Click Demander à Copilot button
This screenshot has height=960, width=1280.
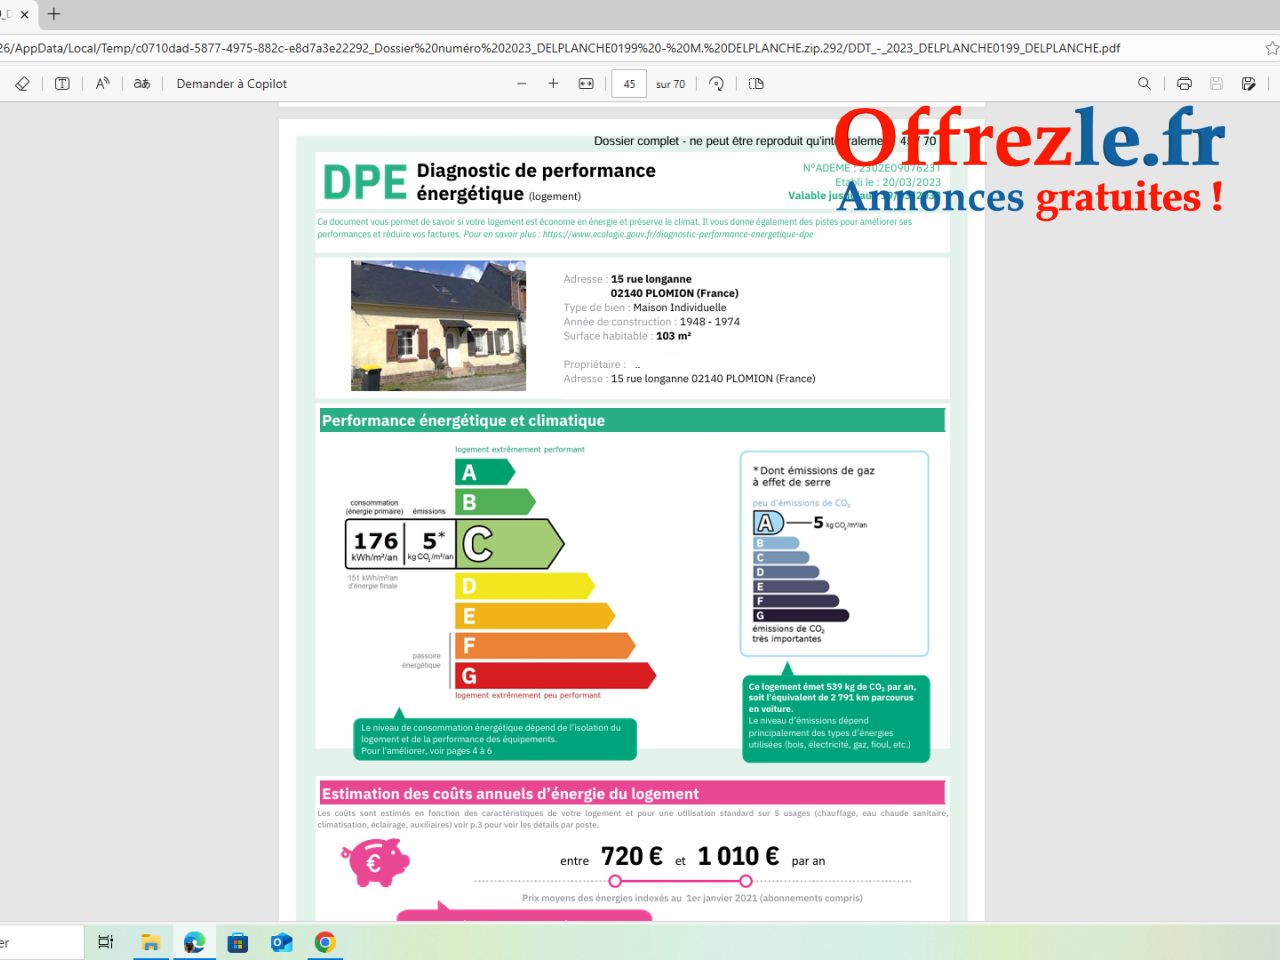pos(231,84)
